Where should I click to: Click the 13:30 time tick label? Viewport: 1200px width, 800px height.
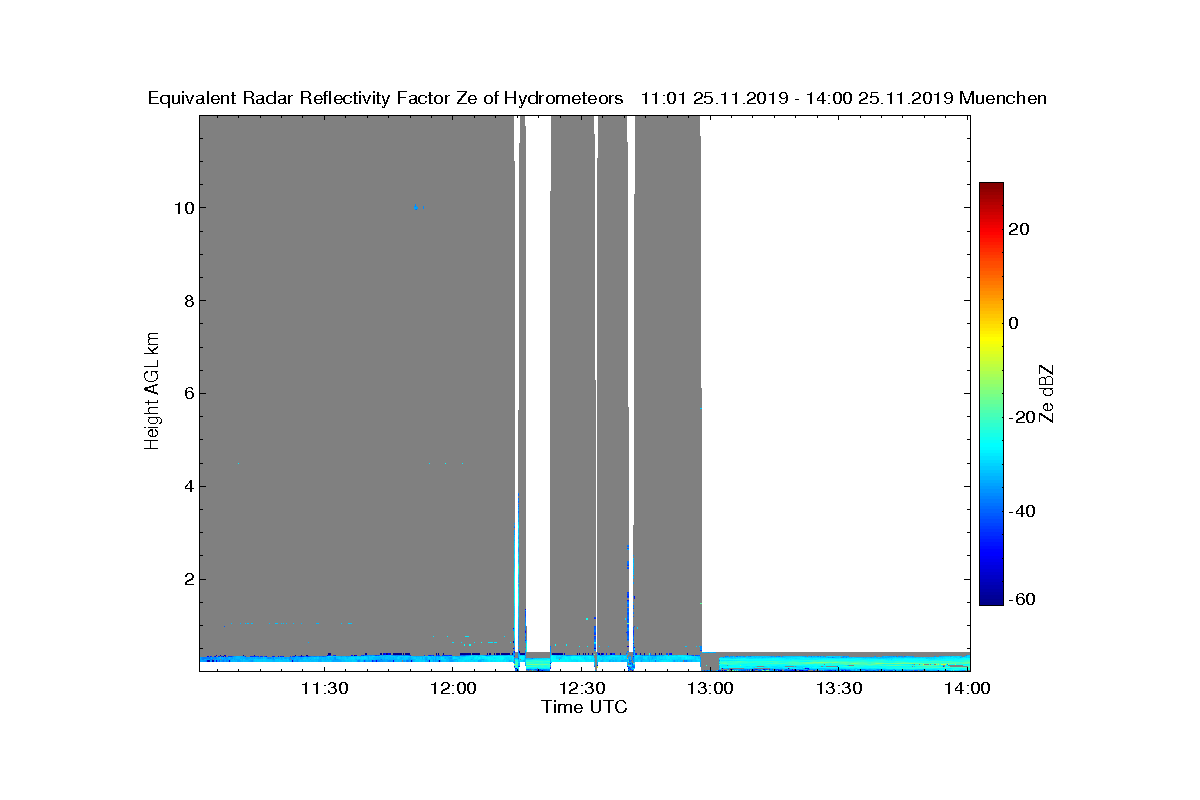point(840,688)
